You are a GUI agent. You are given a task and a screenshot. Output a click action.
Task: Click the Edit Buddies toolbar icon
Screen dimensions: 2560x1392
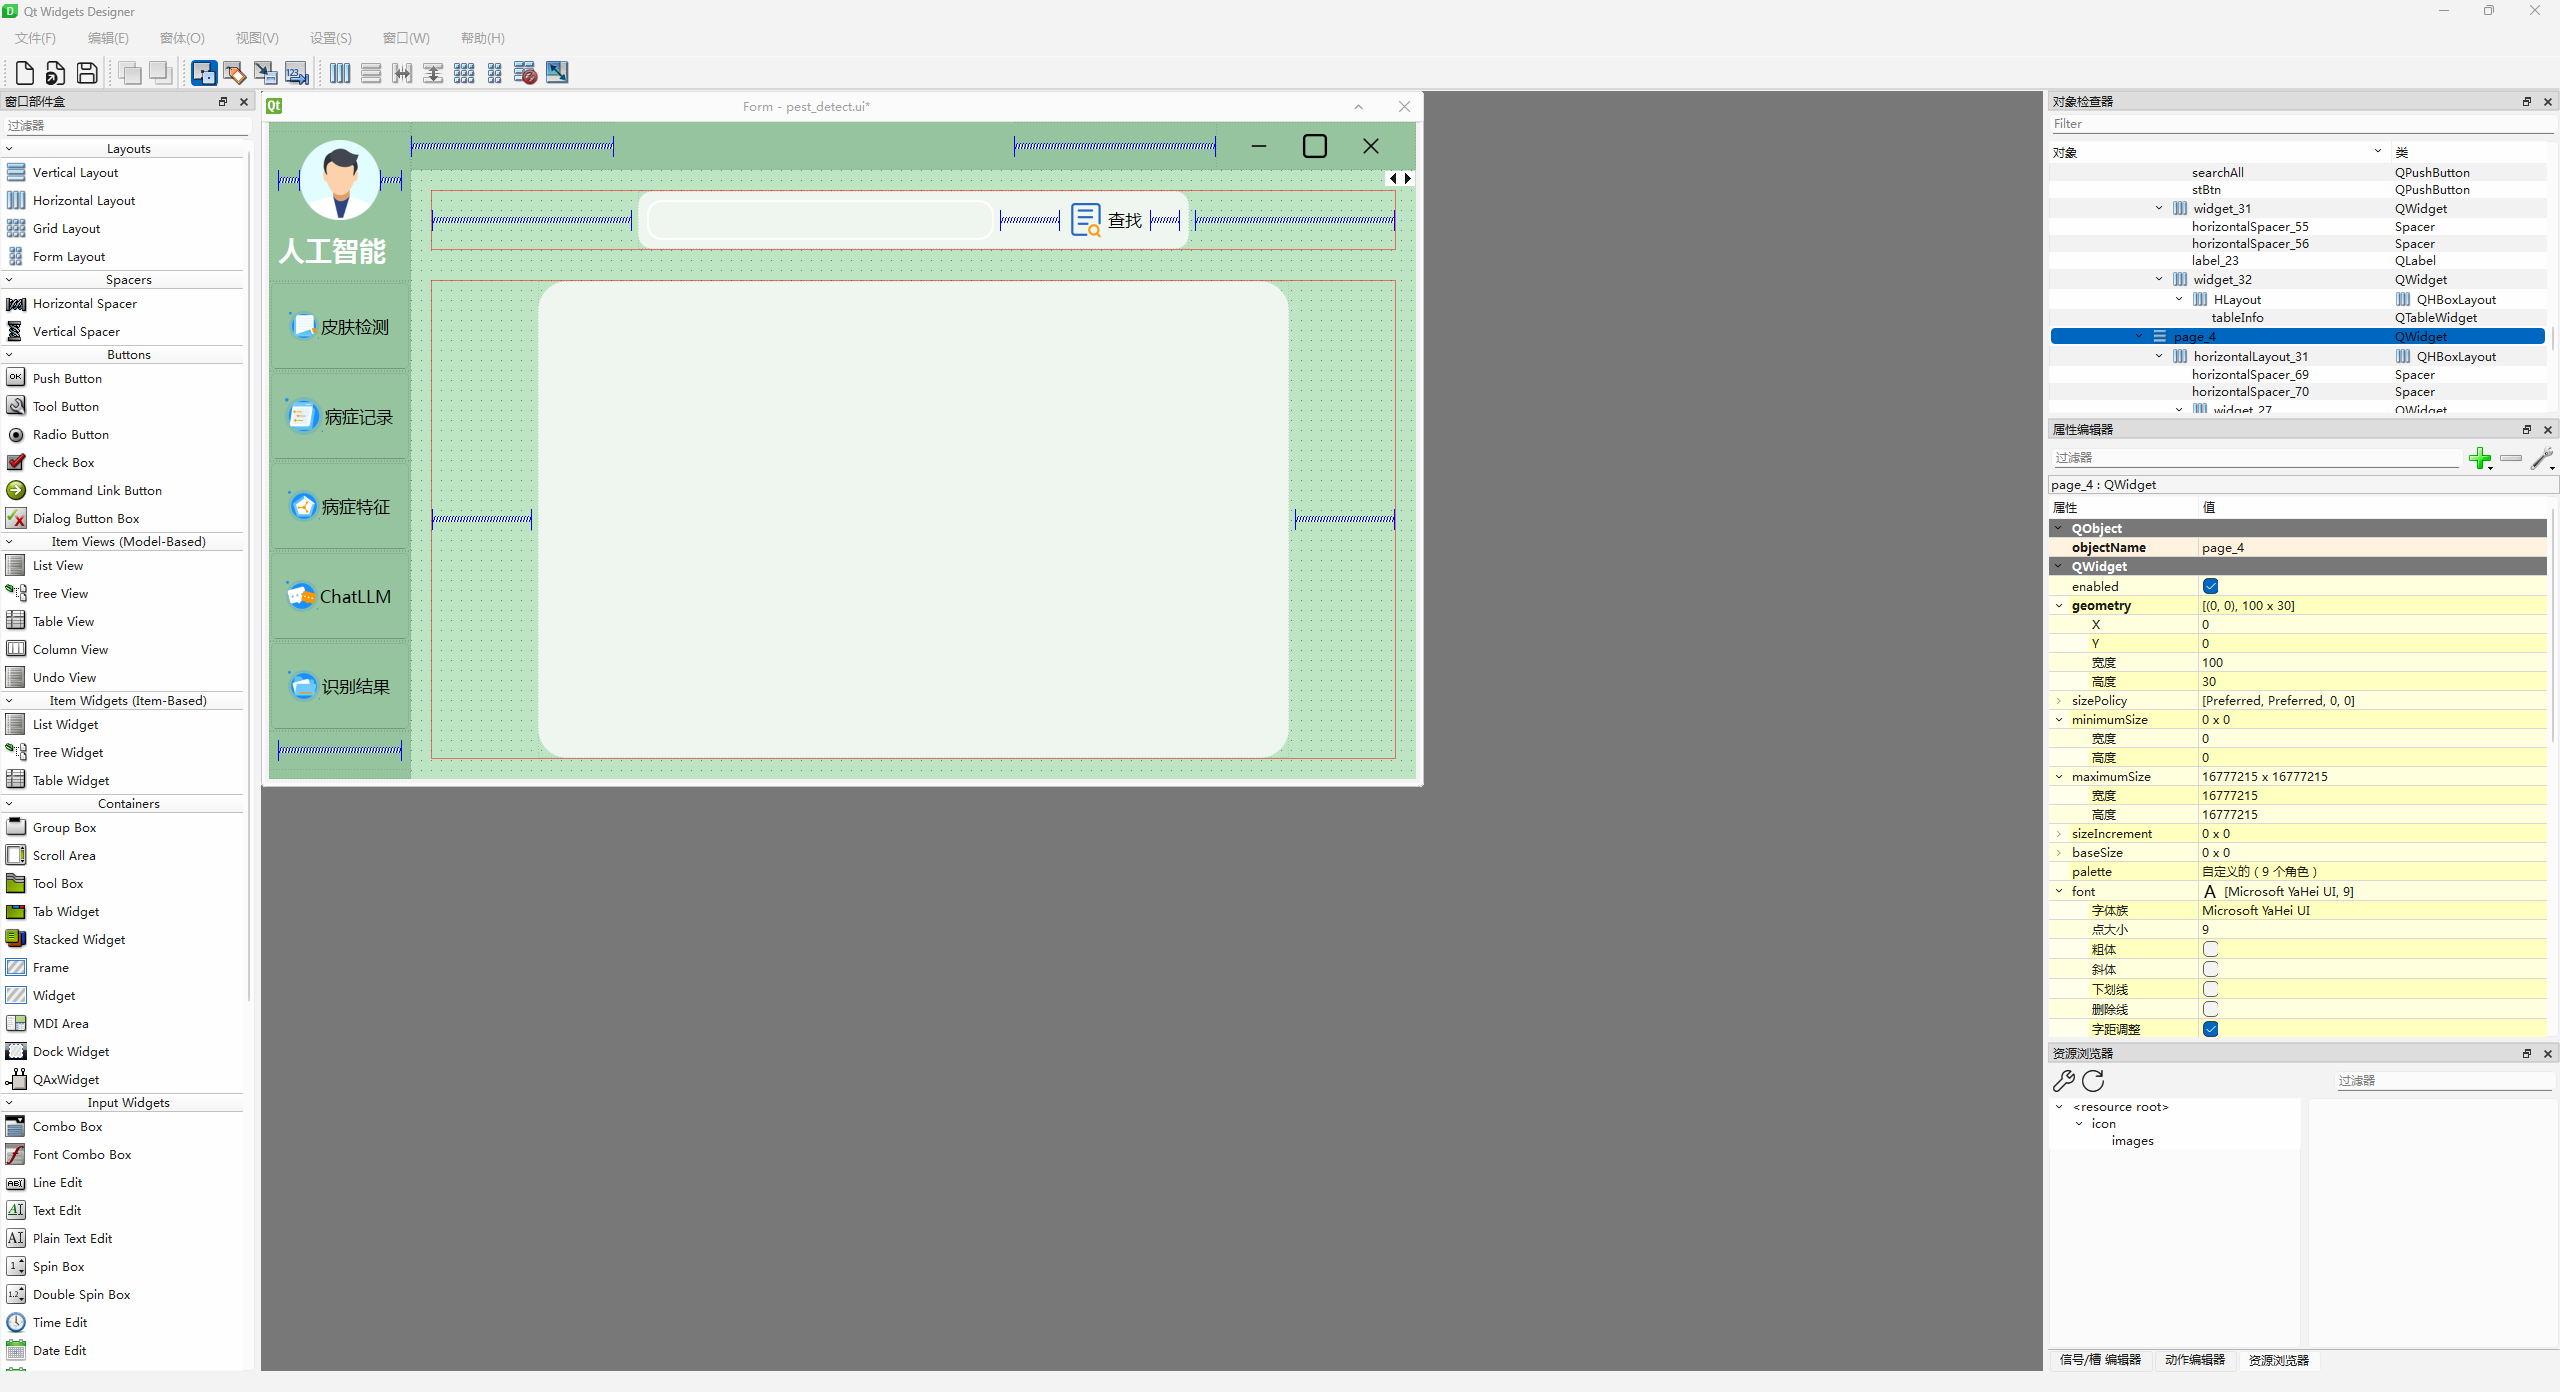pos(265,73)
